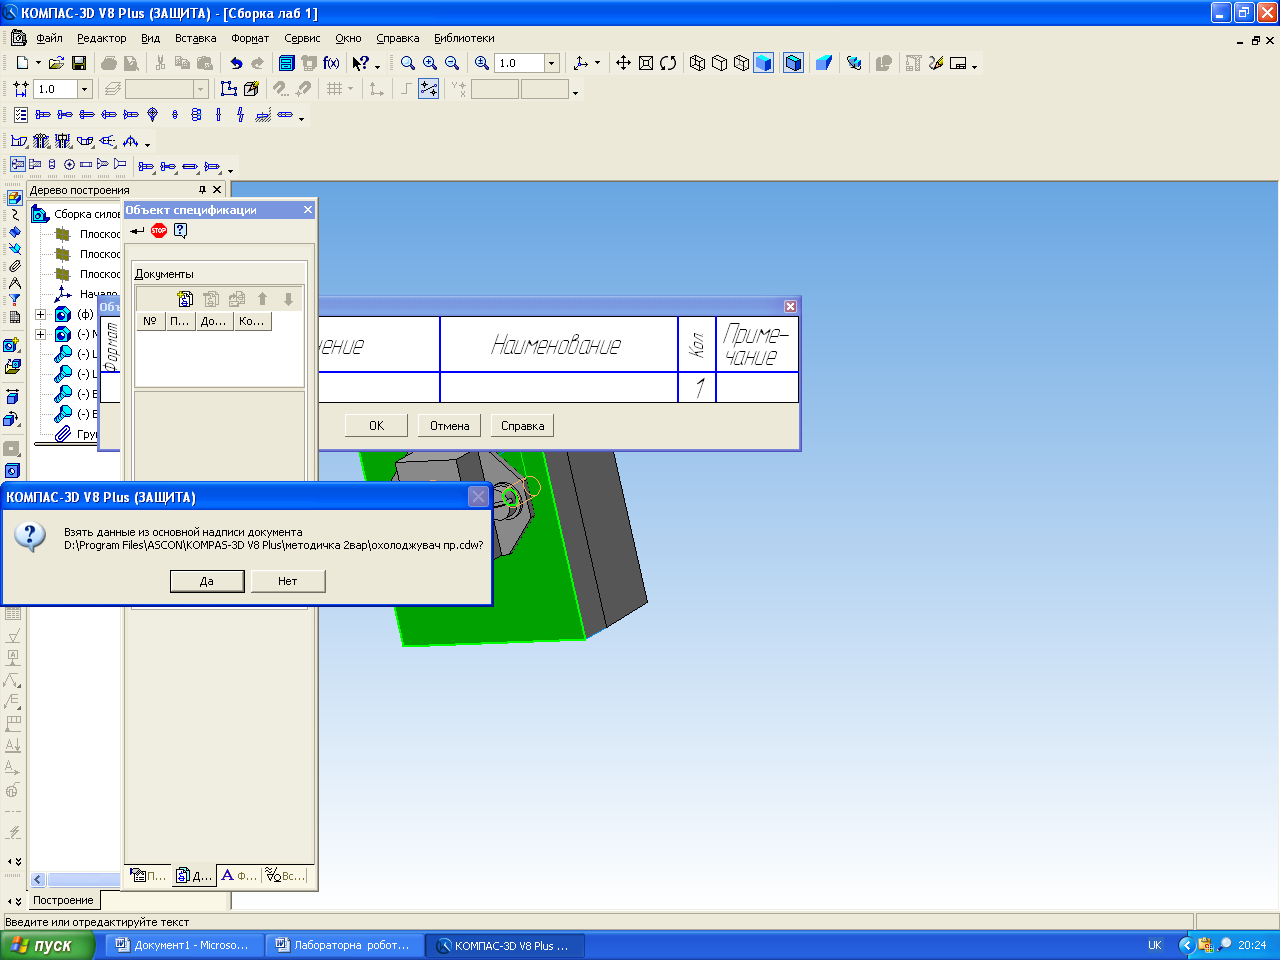
Task: Click the STOP icon in Объект спецификации
Action: click(x=159, y=230)
